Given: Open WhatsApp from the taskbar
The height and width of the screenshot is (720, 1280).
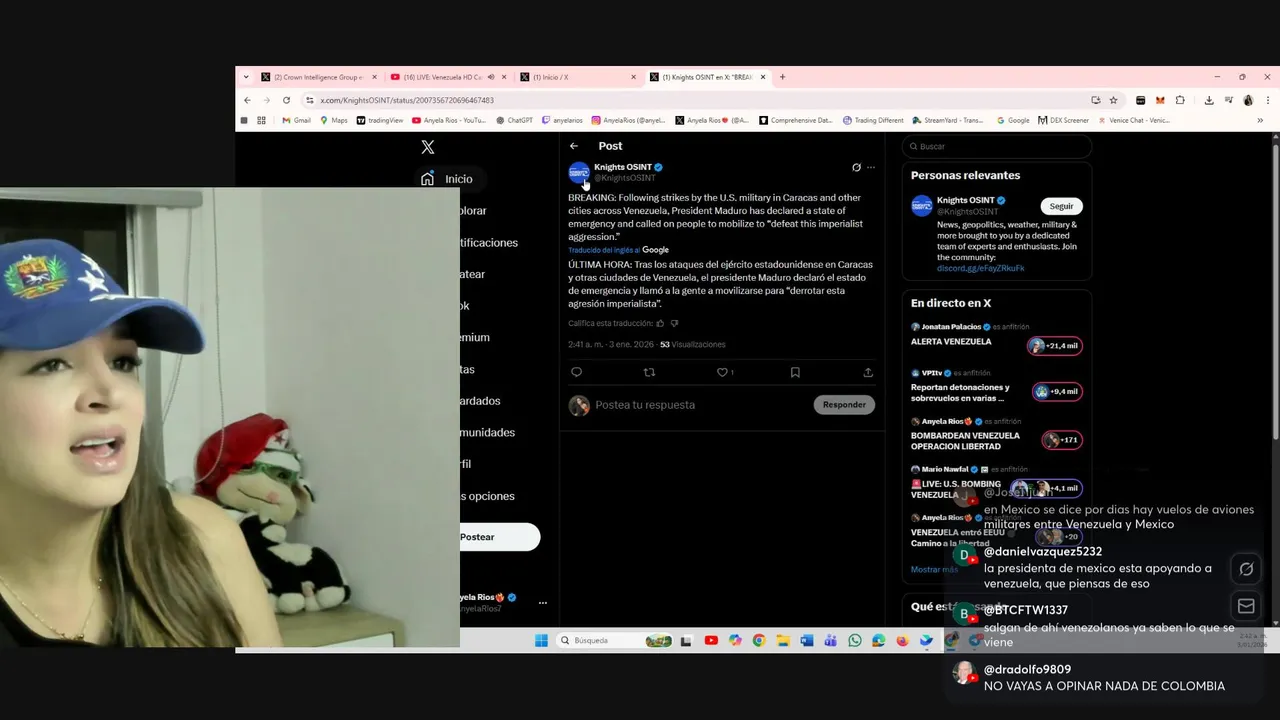Looking at the screenshot, I should 855,640.
